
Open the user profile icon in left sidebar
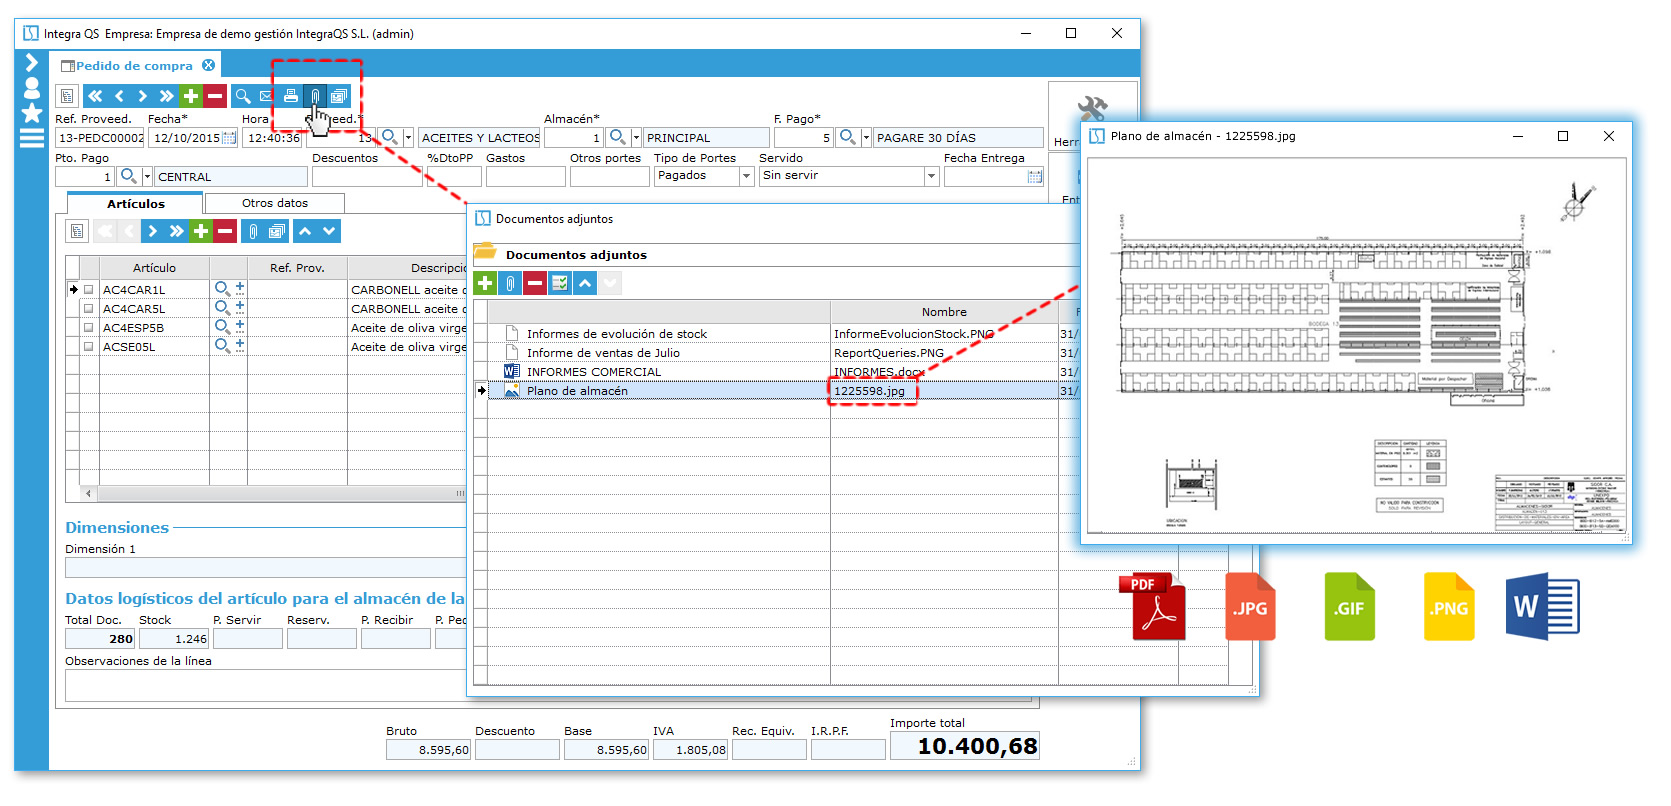click(x=32, y=88)
